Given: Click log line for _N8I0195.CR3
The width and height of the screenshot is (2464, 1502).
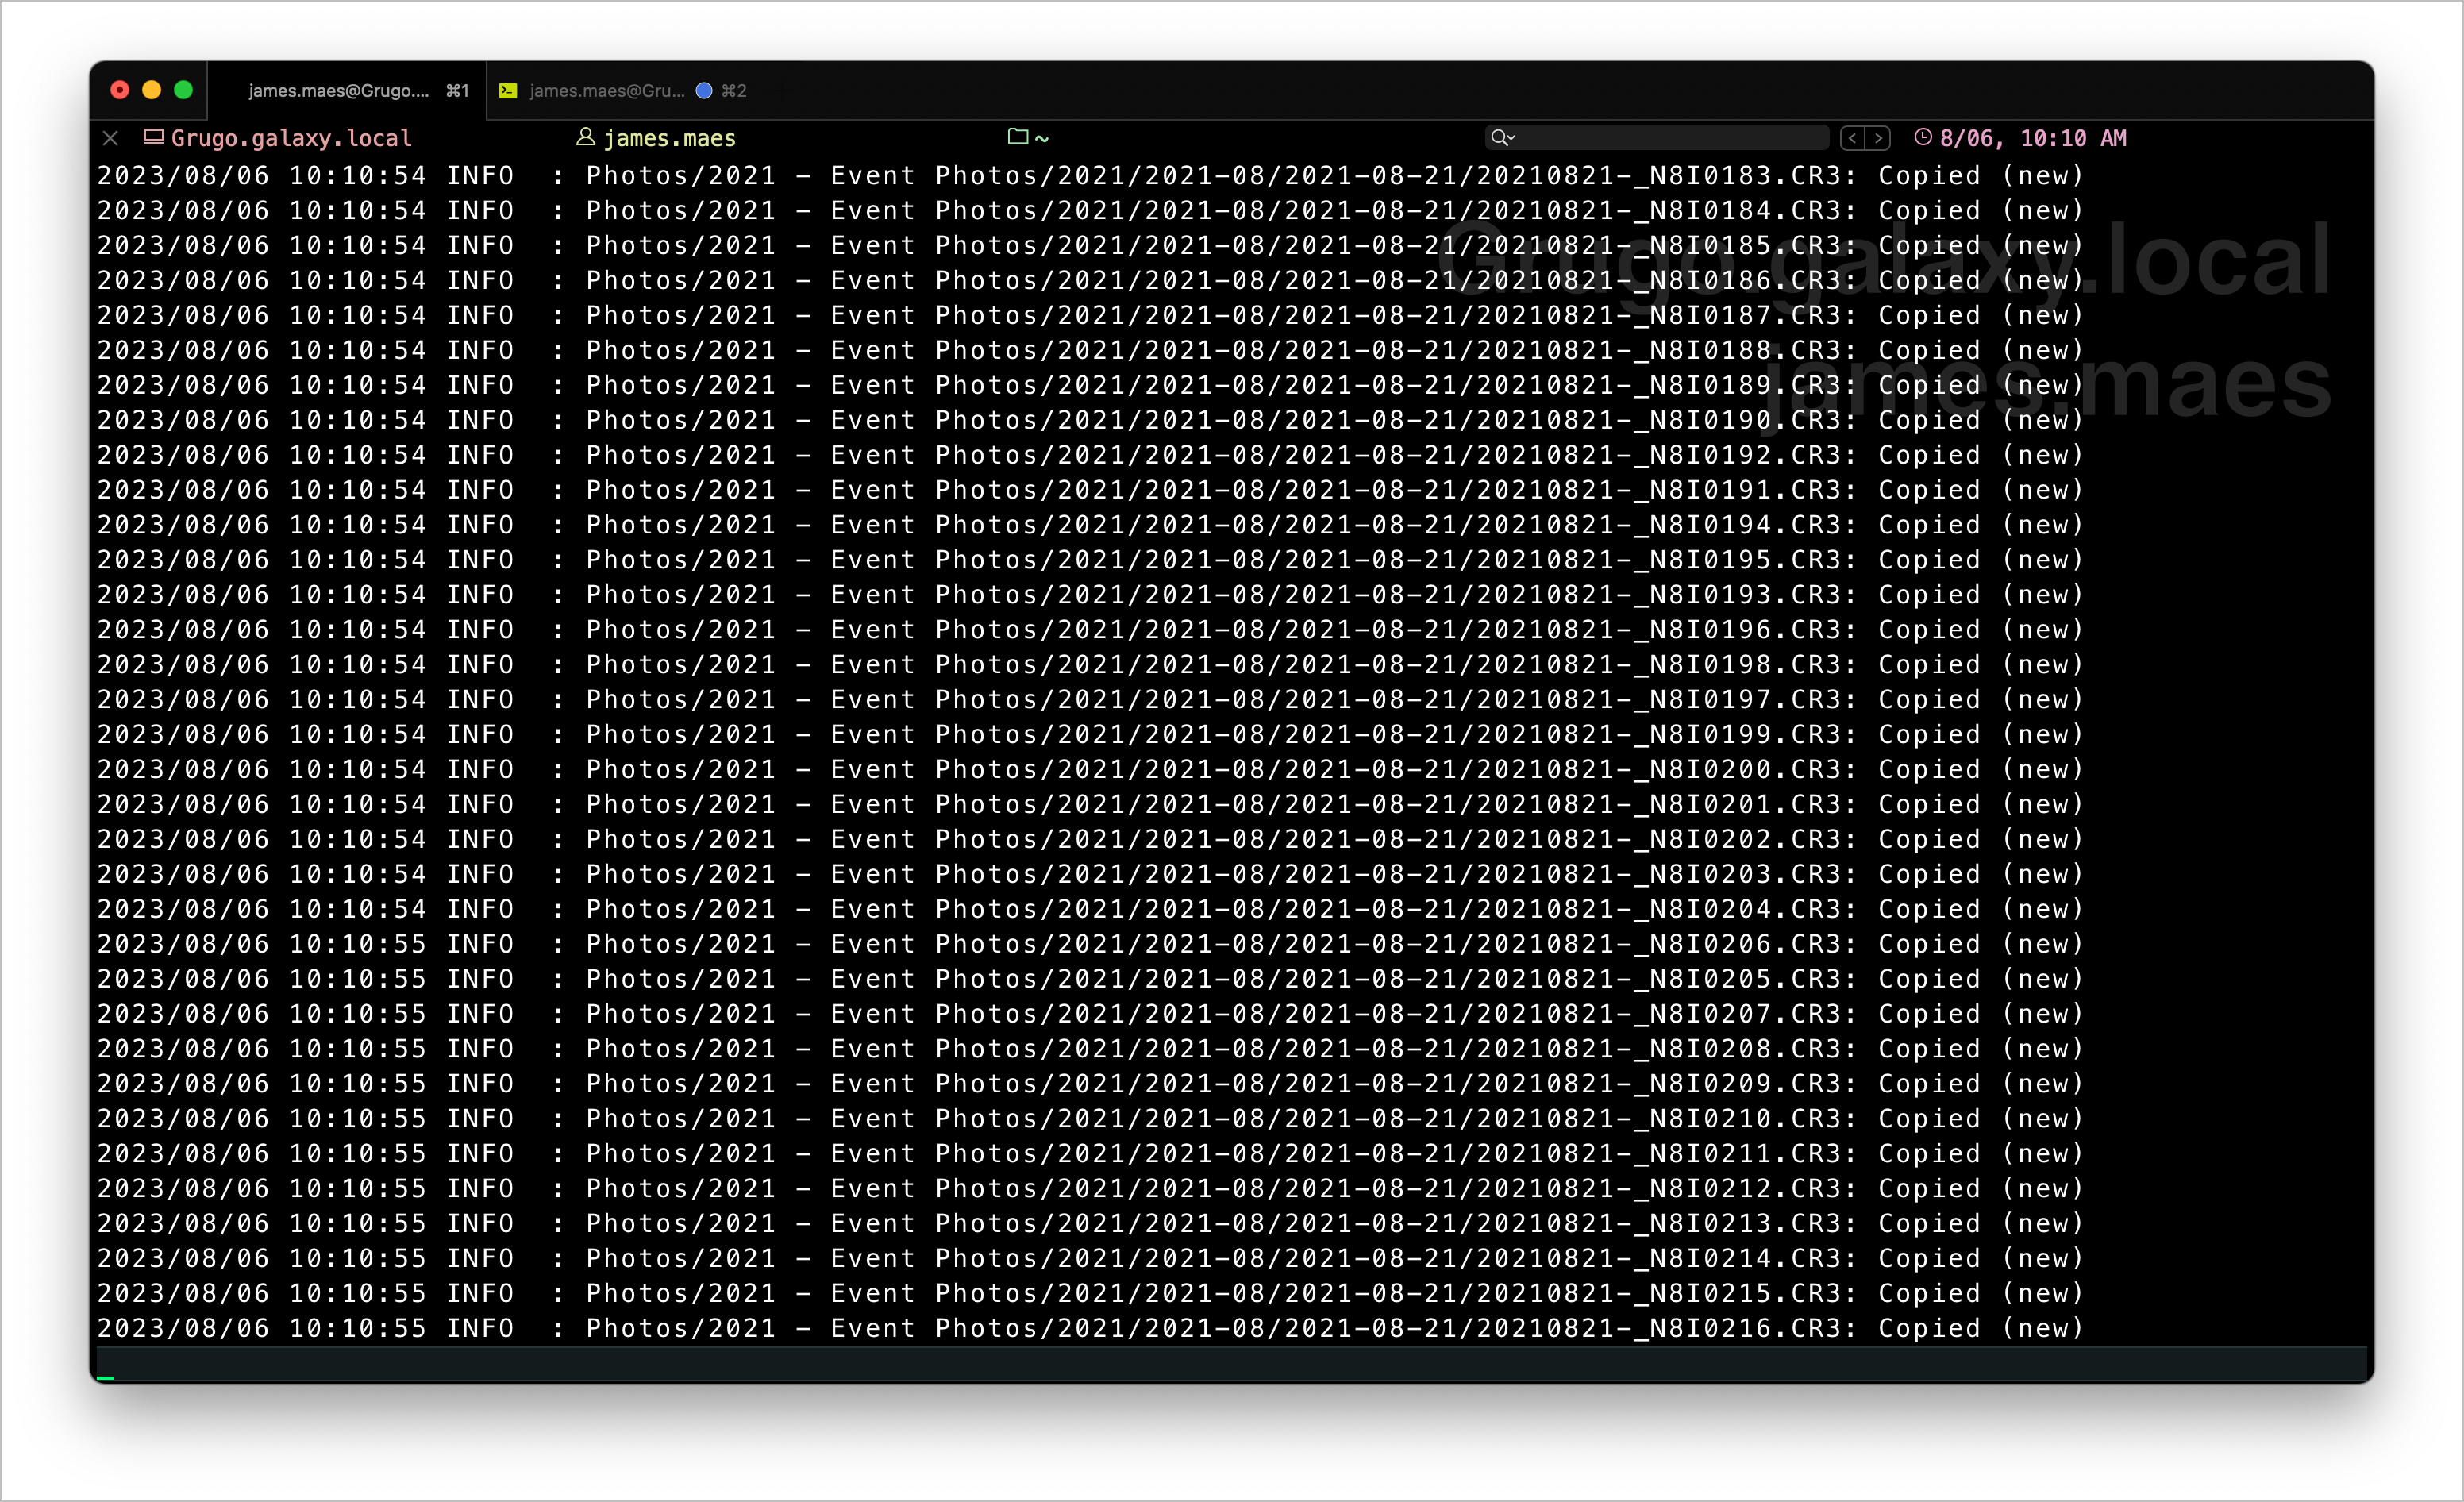Looking at the screenshot, I should 1090,561.
